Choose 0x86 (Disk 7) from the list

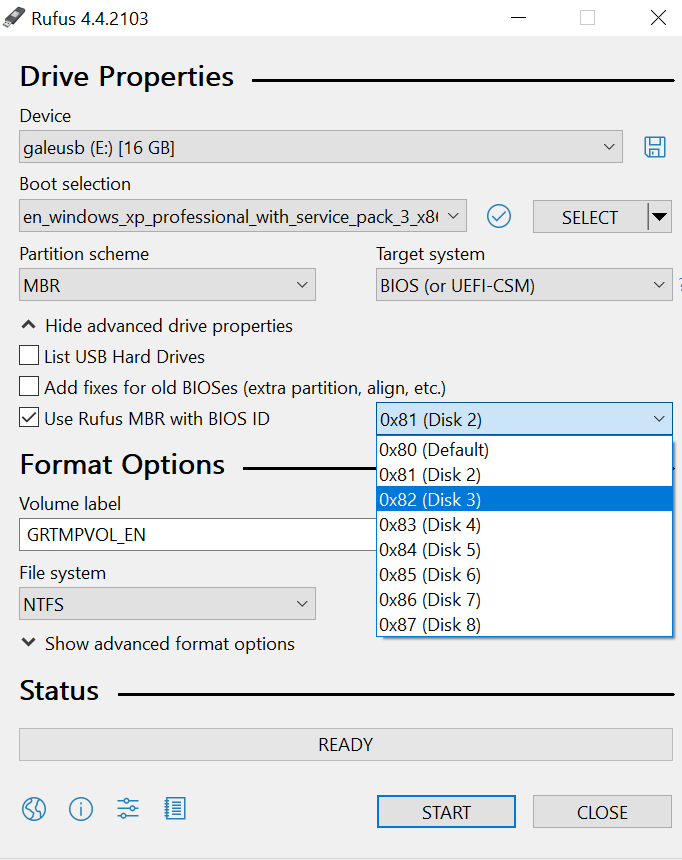click(x=524, y=599)
